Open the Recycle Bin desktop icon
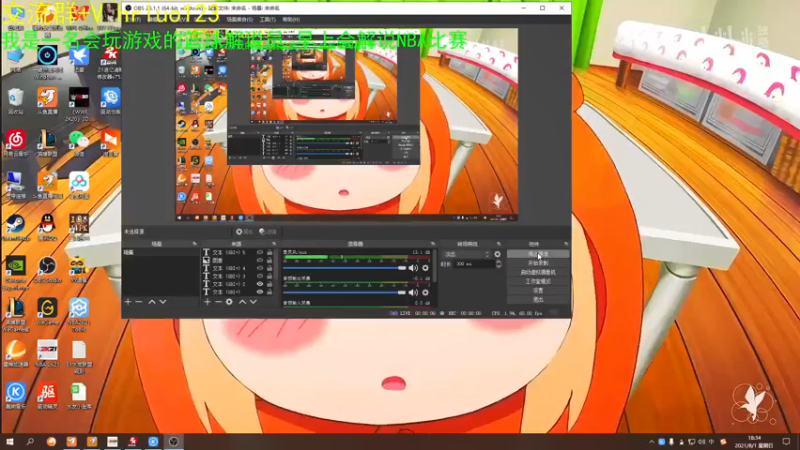The image size is (800, 450). 15,101
